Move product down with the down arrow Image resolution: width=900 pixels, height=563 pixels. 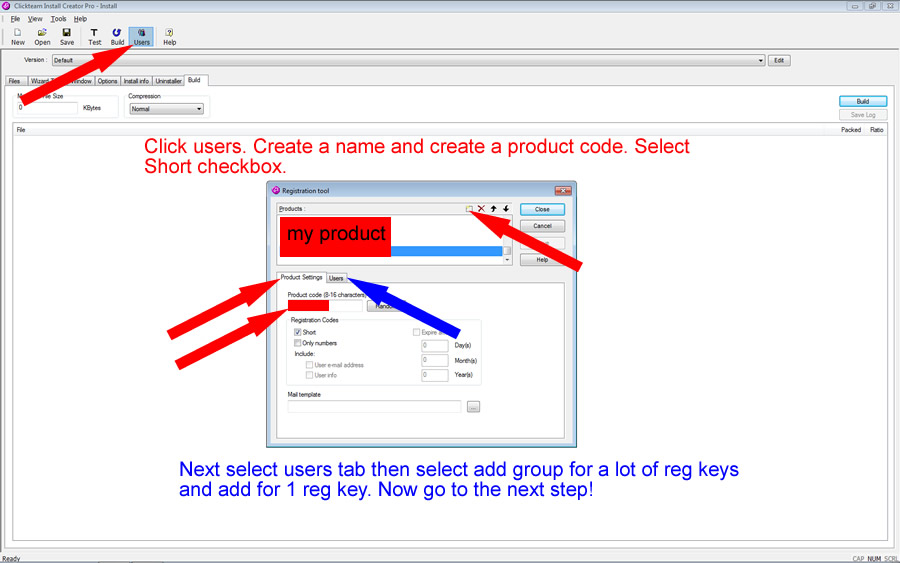click(x=505, y=209)
